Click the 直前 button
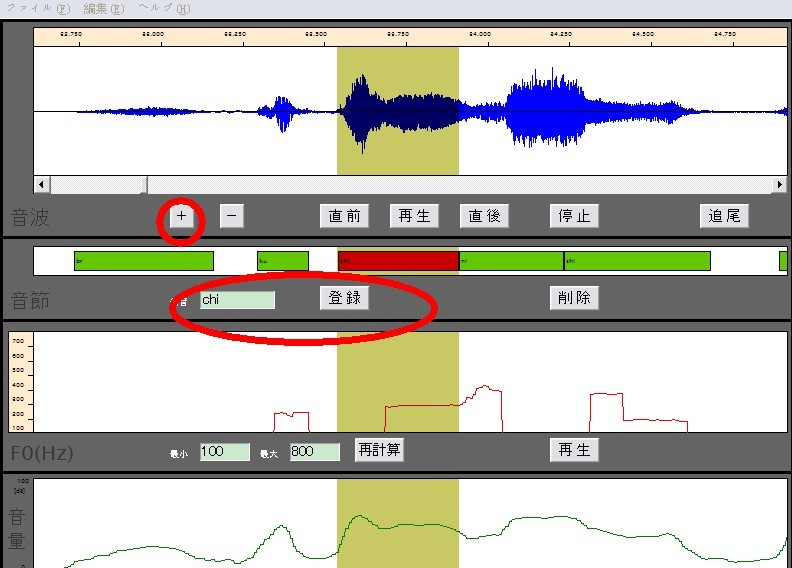This screenshot has height=568, width=792. [344, 216]
